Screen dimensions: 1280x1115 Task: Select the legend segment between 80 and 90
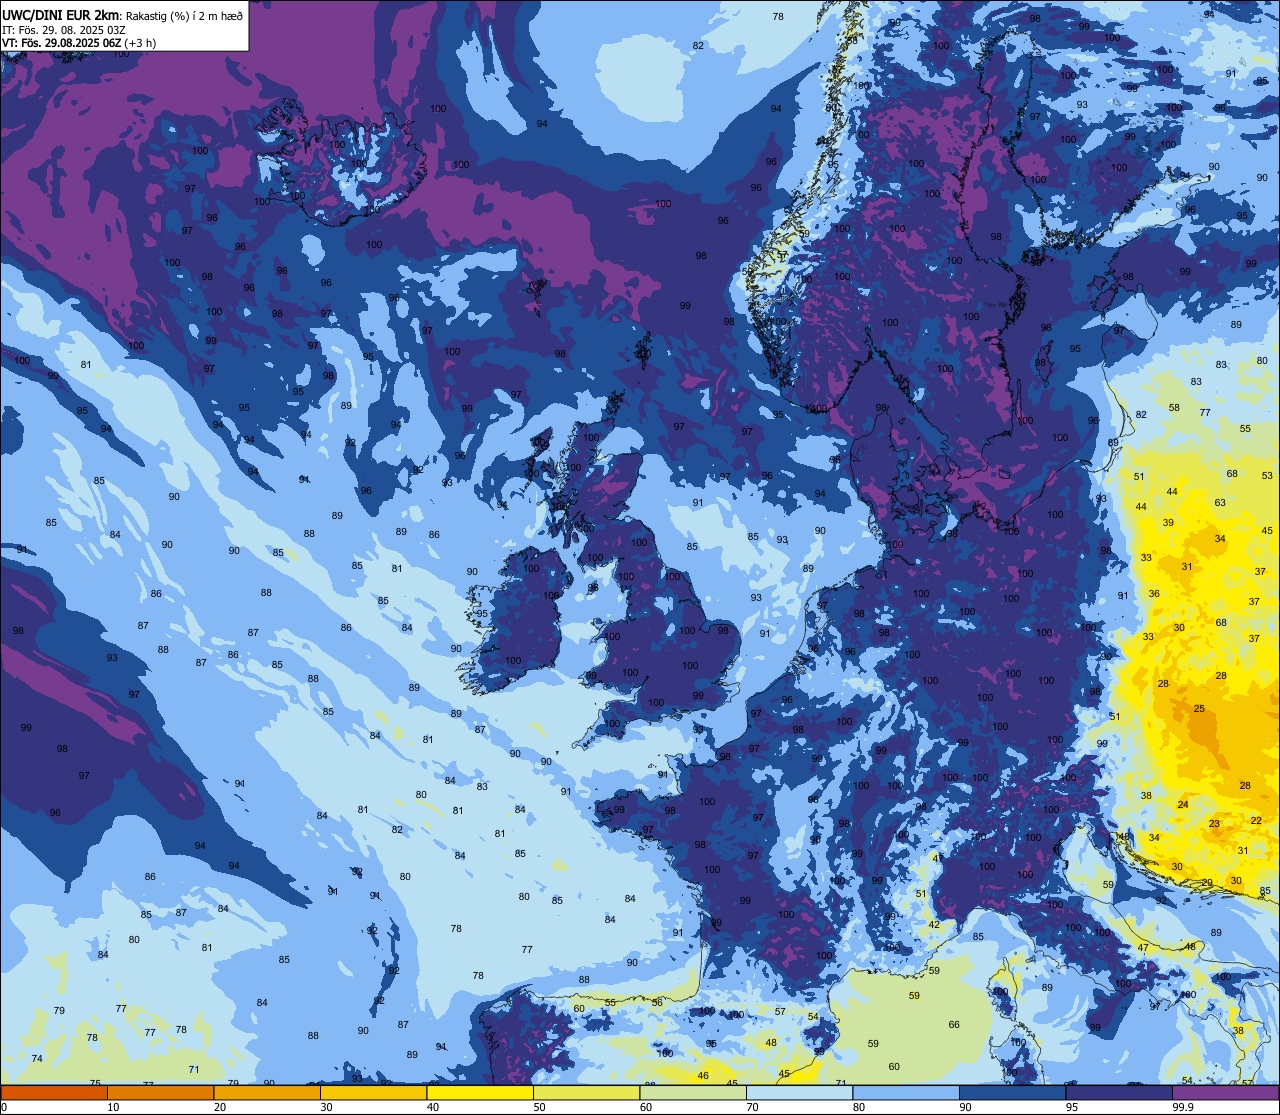[906, 1092]
